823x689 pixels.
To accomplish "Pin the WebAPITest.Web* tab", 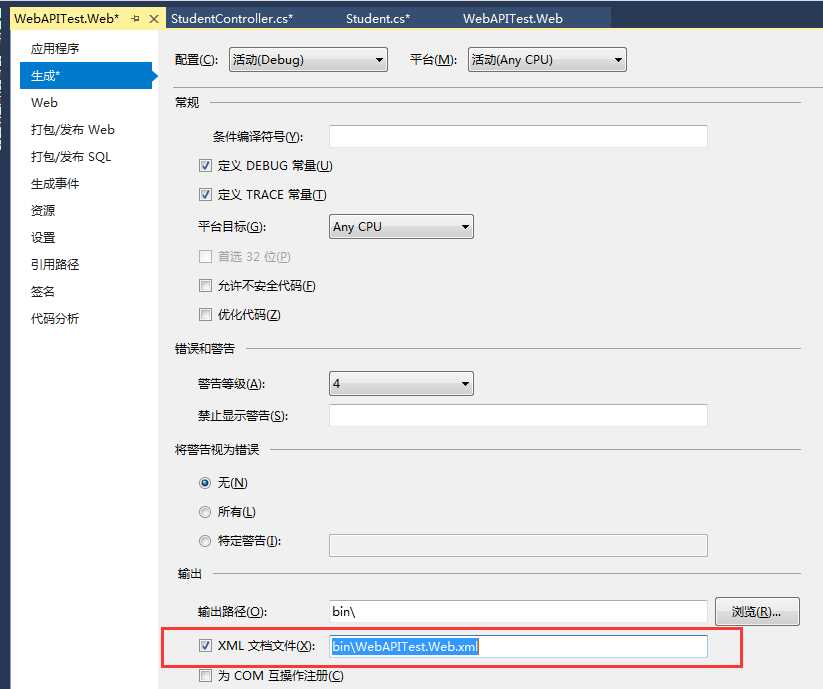I will (x=135, y=19).
